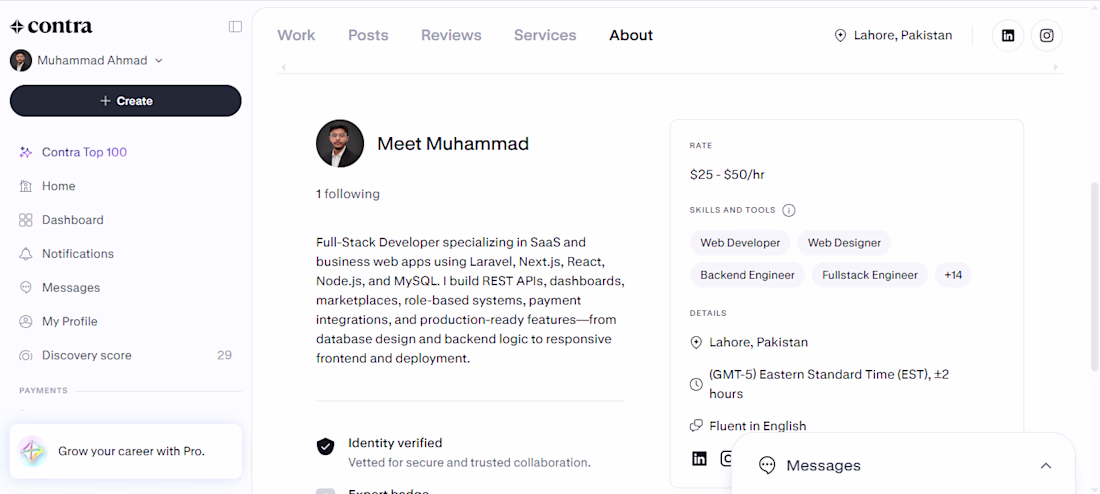Click the Identity verified label
The height and width of the screenshot is (494, 1100).
pyautogui.click(x=395, y=443)
